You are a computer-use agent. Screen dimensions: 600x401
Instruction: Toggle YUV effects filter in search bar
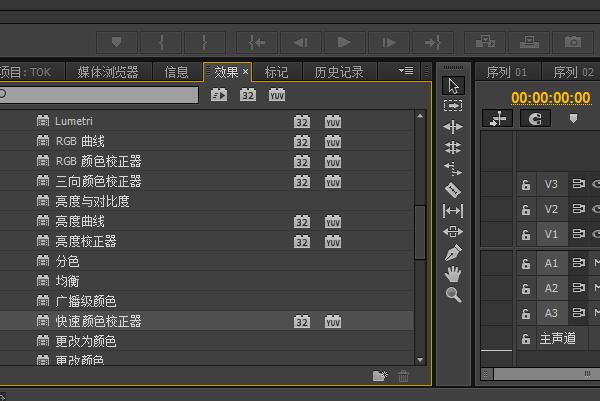277,95
